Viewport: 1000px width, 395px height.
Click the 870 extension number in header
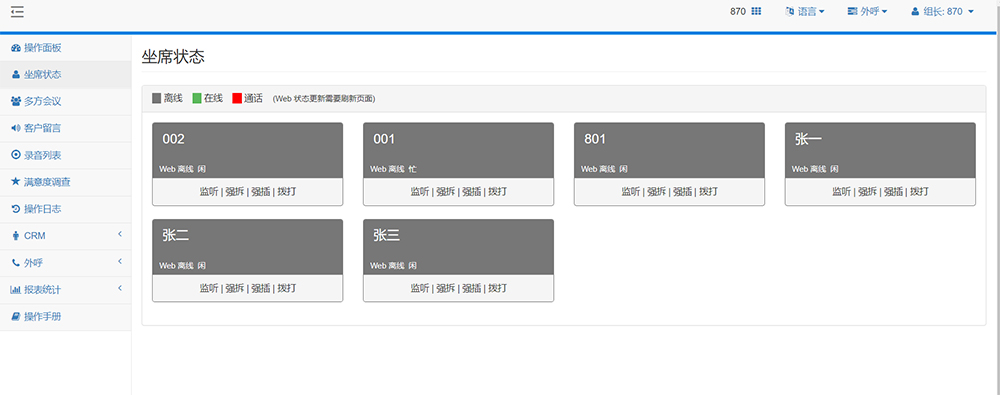(x=738, y=11)
